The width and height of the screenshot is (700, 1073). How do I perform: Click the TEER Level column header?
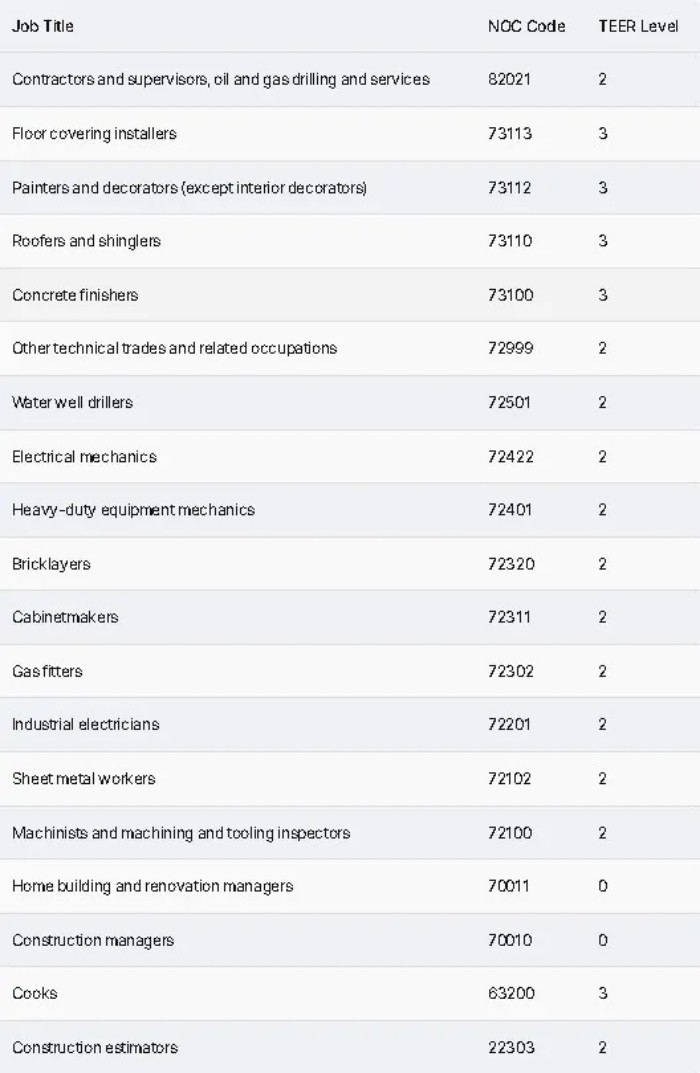pos(638,26)
